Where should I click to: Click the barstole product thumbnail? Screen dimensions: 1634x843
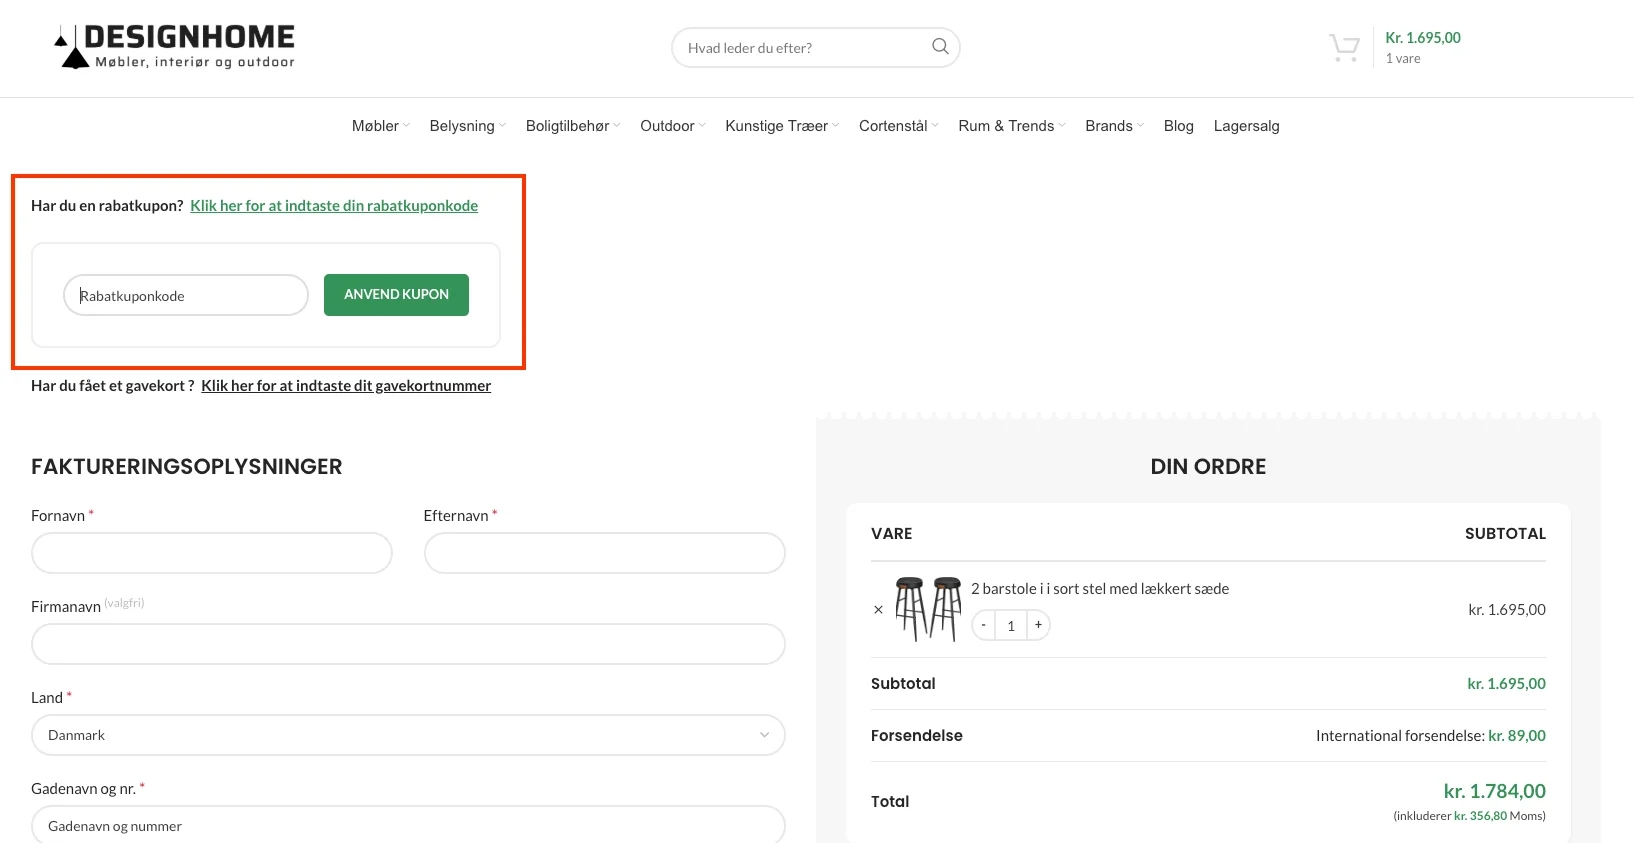click(927, 608)
